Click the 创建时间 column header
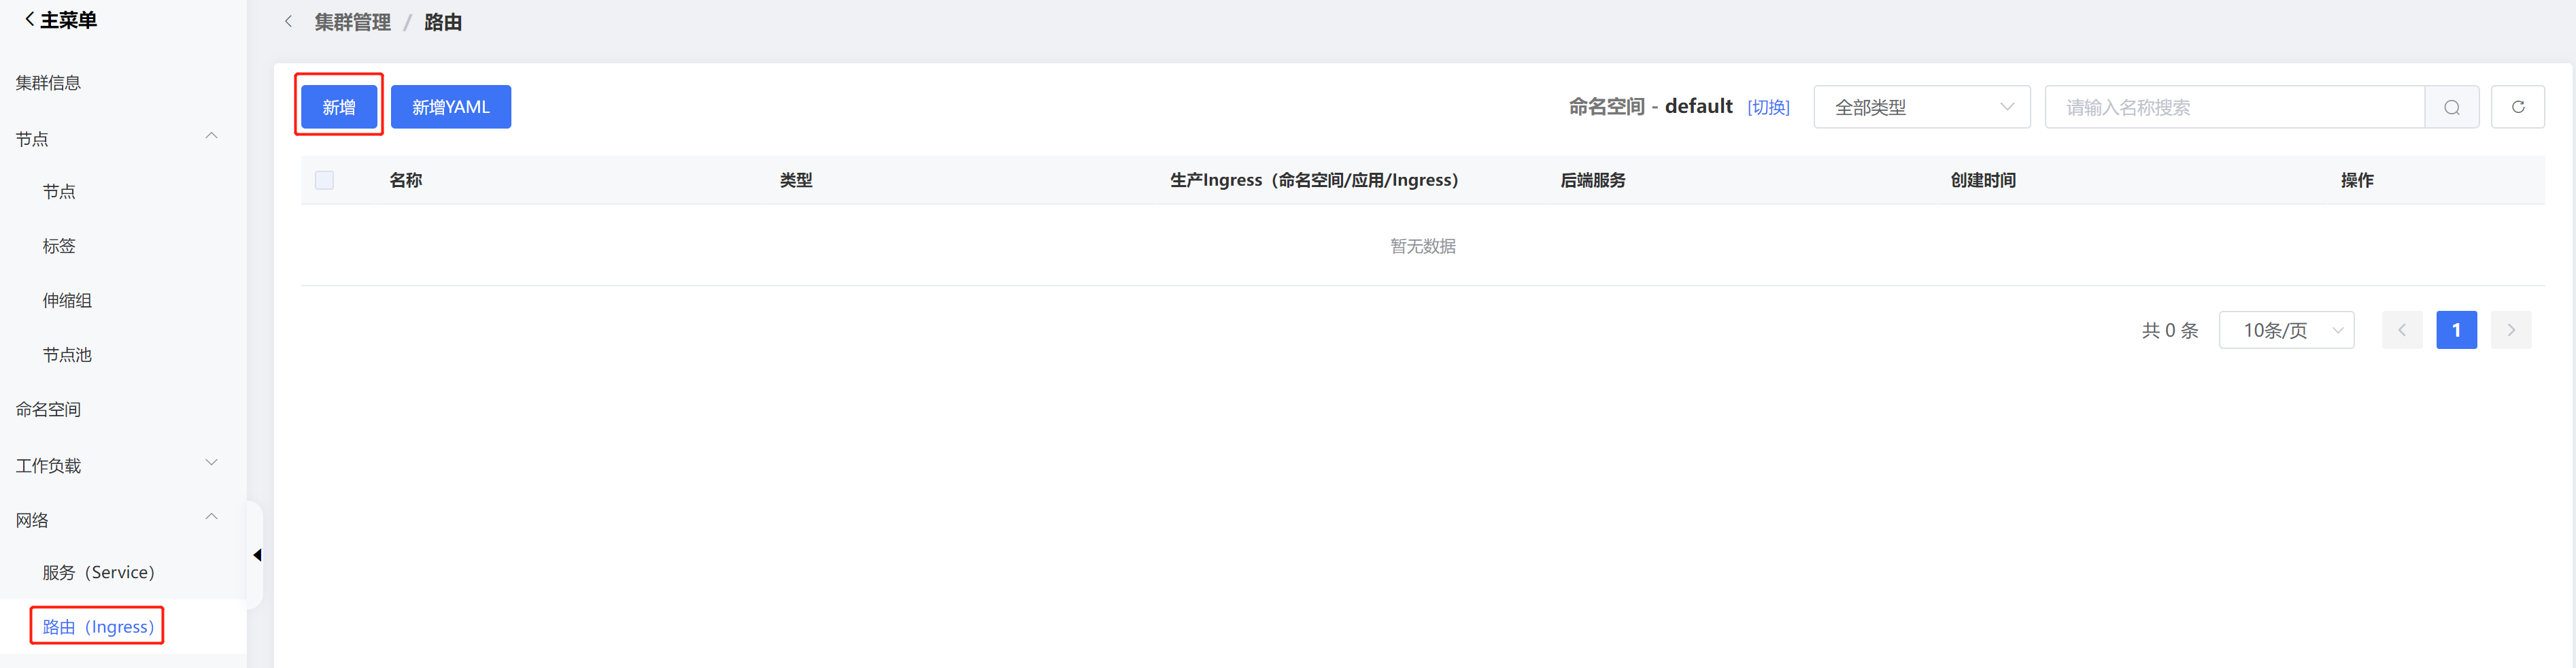The width and height of the screenshot is (2576, 668). (1983, 180)
